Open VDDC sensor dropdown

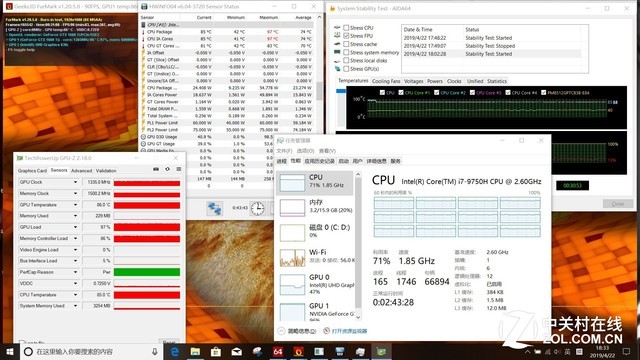tap(75, 283)
